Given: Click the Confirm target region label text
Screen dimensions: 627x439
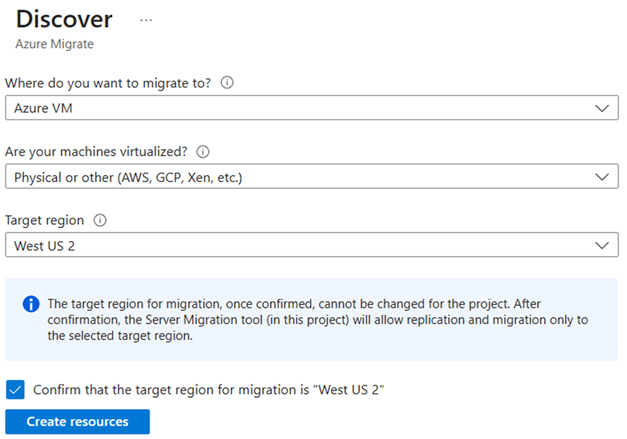Looking at the screenshot, I should (x=209, y=390).
